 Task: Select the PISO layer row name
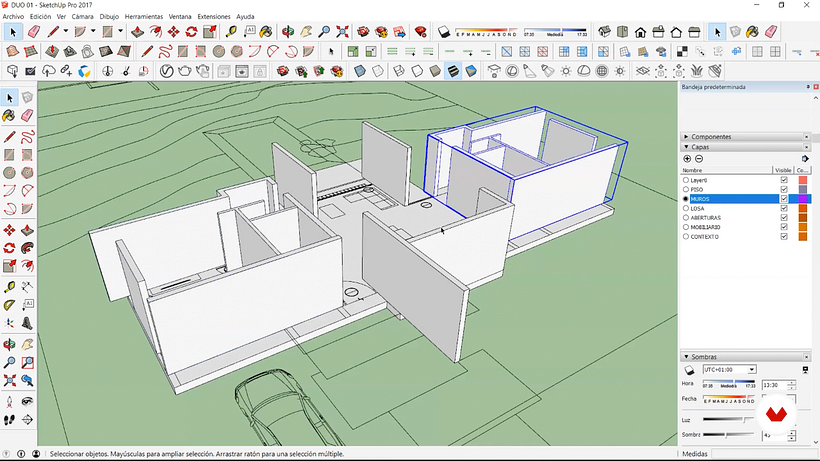[697, 189]
